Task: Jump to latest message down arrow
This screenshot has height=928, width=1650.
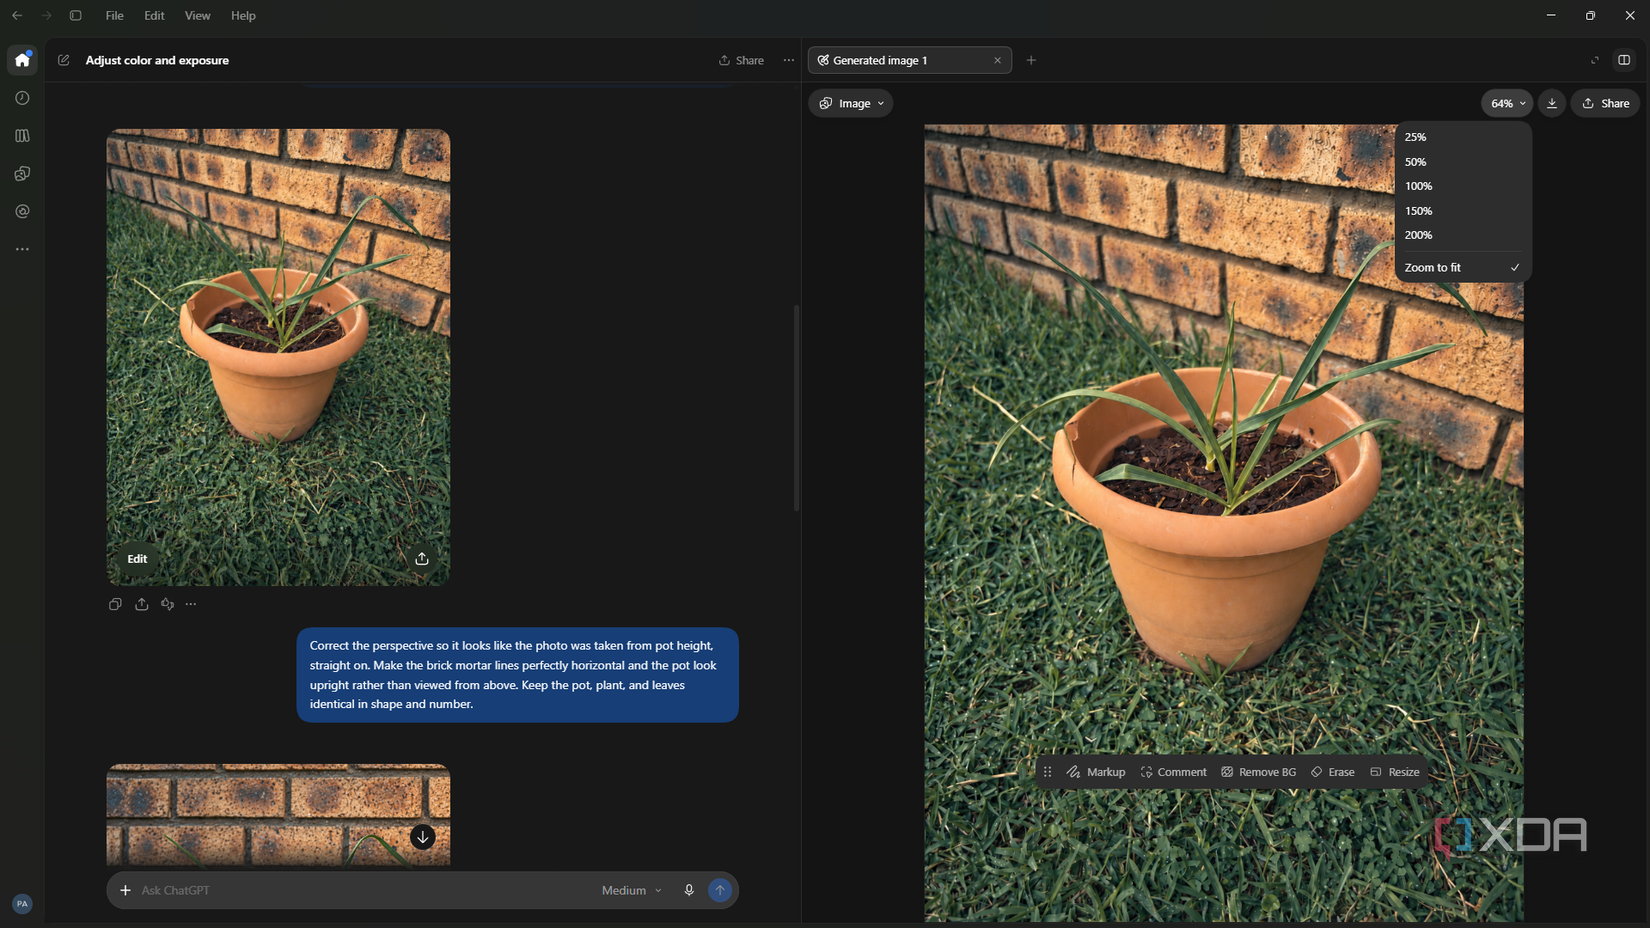Action: point(423,837)
